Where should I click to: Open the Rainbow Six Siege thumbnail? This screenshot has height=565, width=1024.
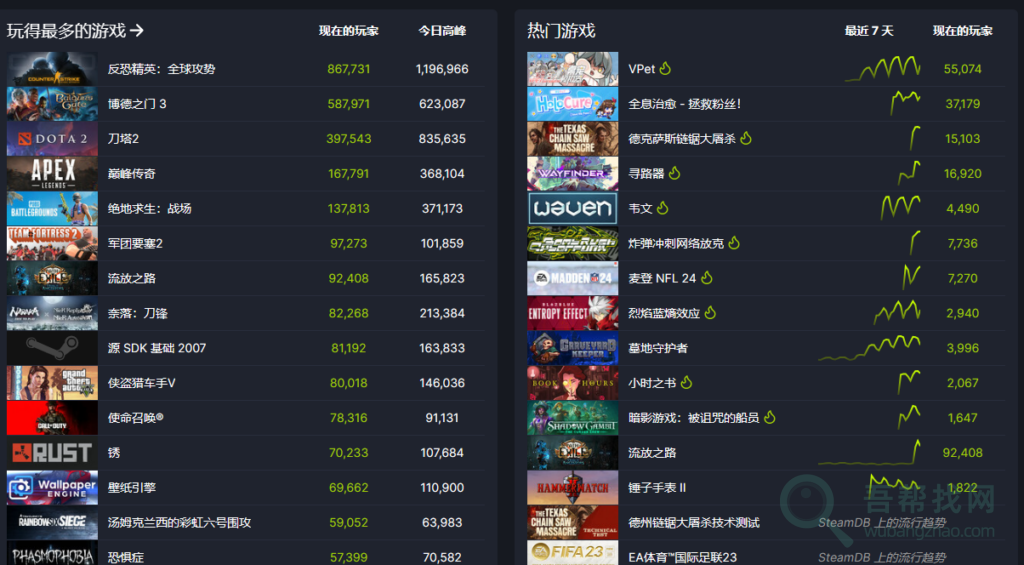(x=52, y=523)
